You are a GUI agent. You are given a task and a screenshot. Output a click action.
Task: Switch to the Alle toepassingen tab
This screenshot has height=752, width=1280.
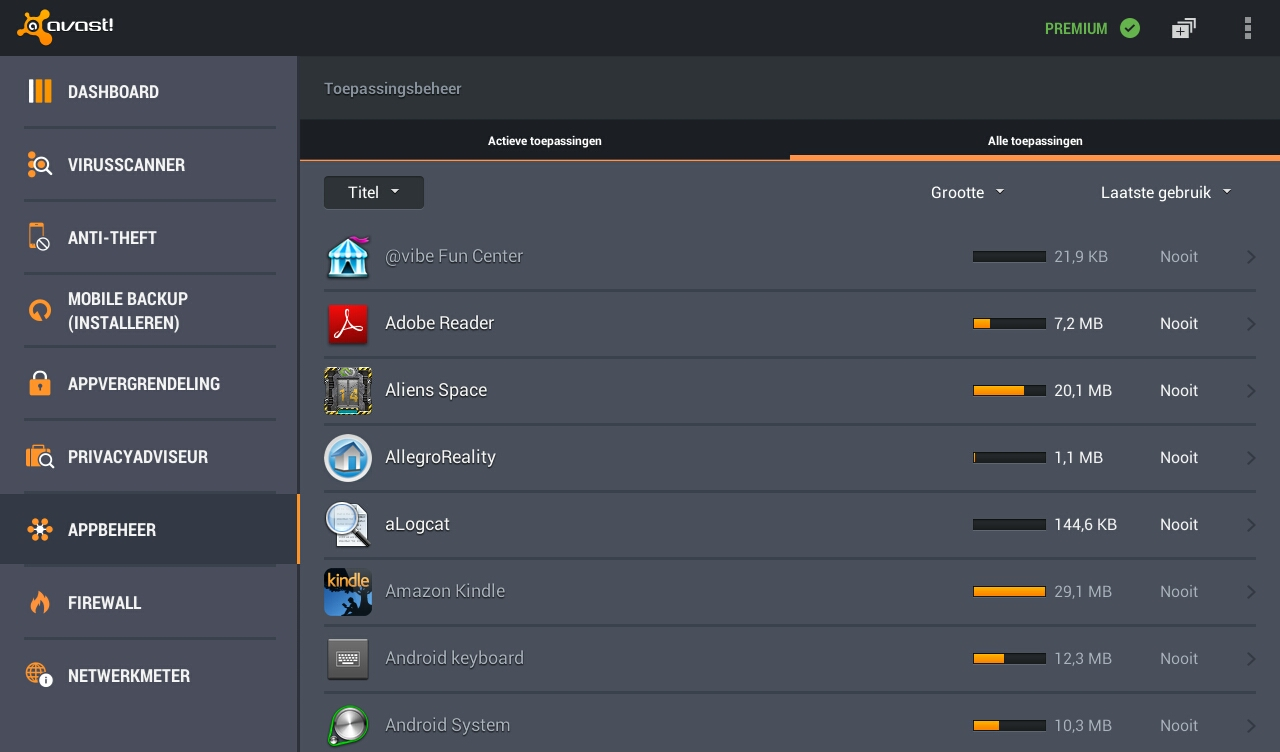1035,141
